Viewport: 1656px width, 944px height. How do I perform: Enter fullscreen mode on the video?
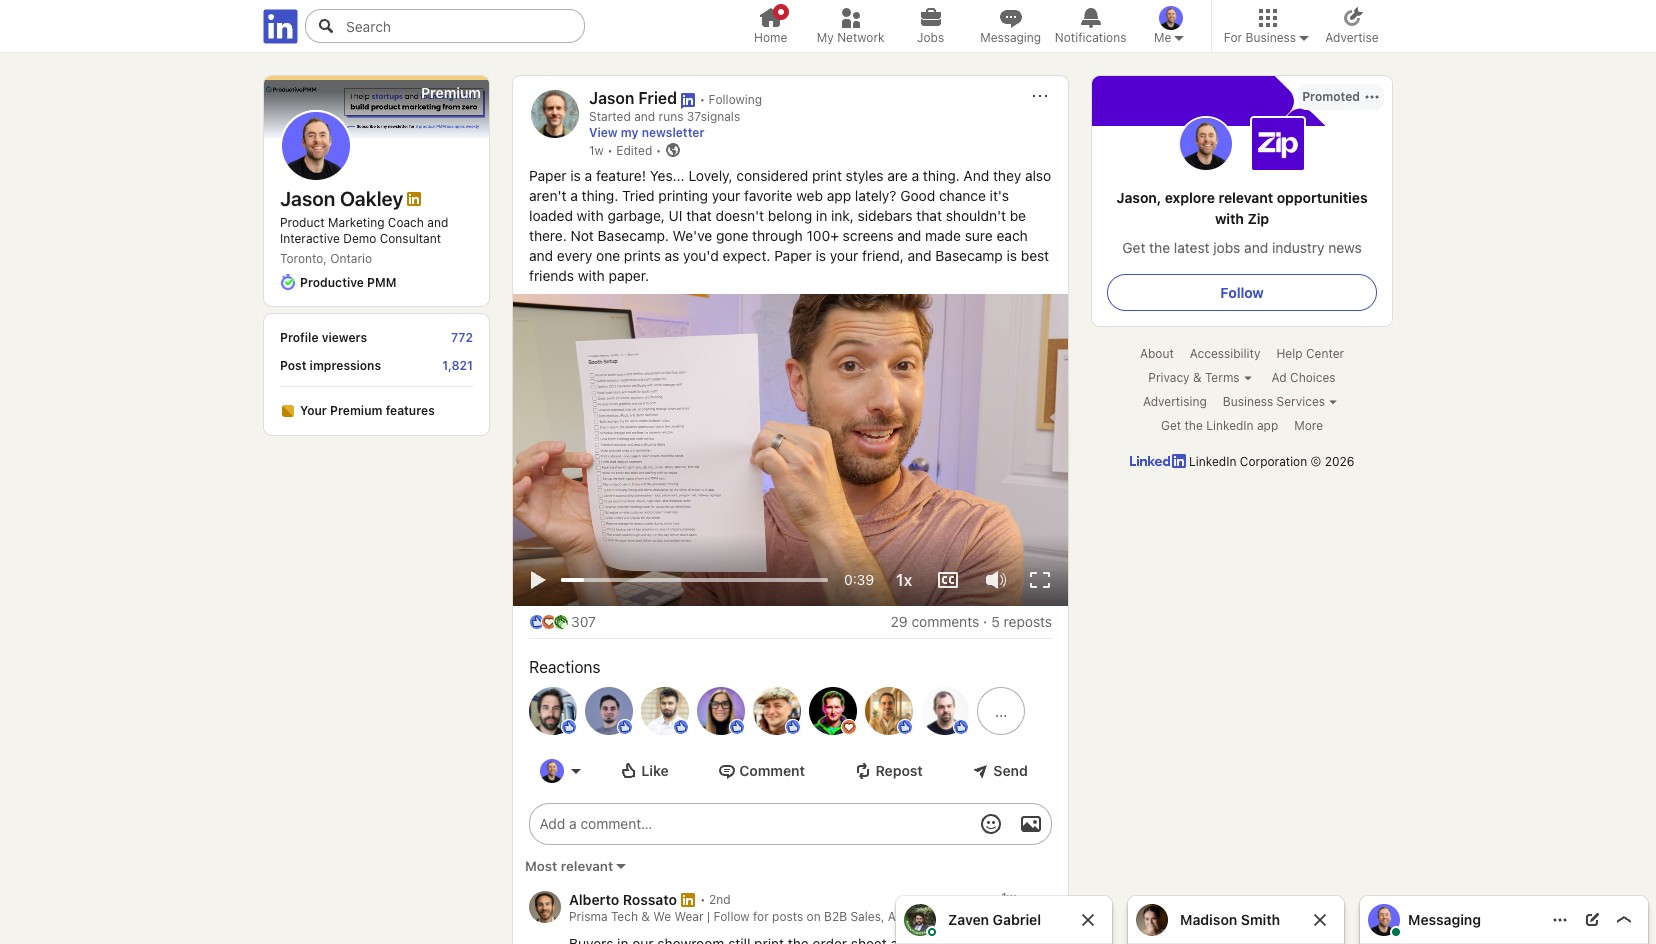click(1040, 580)
